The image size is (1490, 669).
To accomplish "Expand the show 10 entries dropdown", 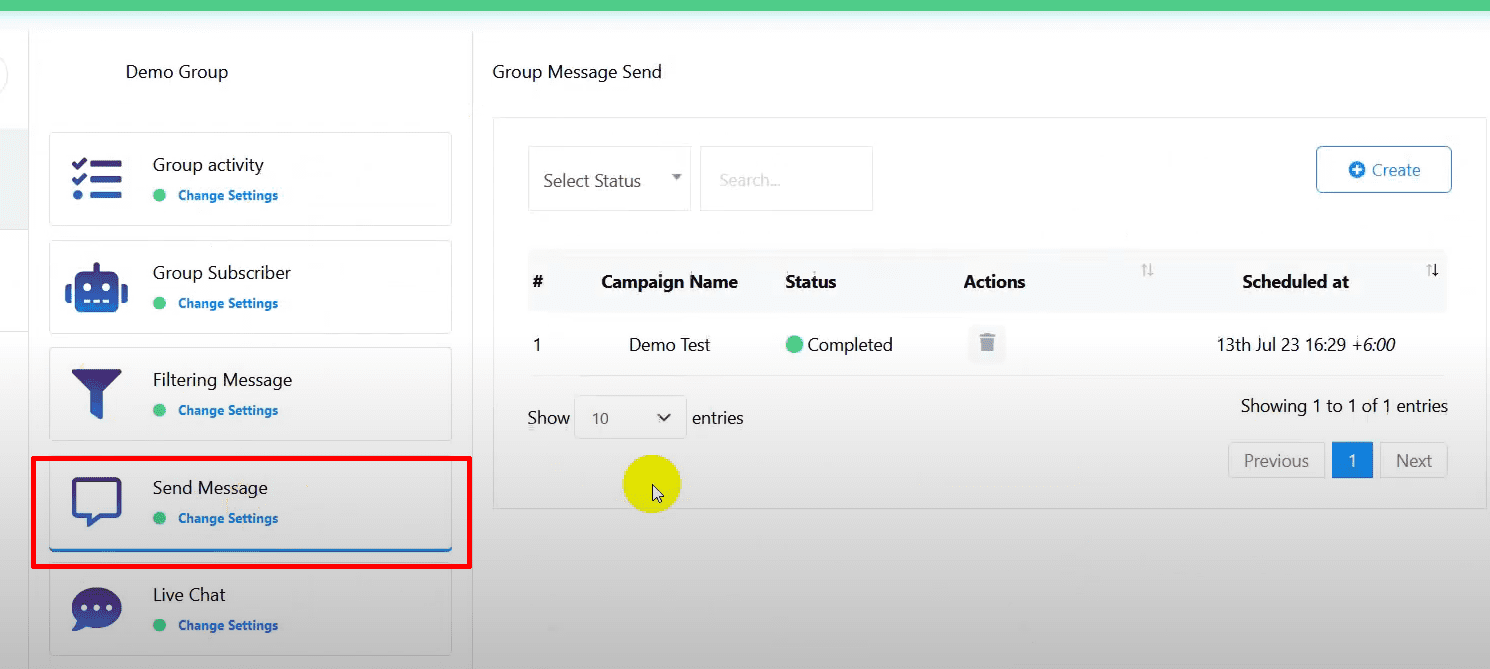I will point(630,418).
